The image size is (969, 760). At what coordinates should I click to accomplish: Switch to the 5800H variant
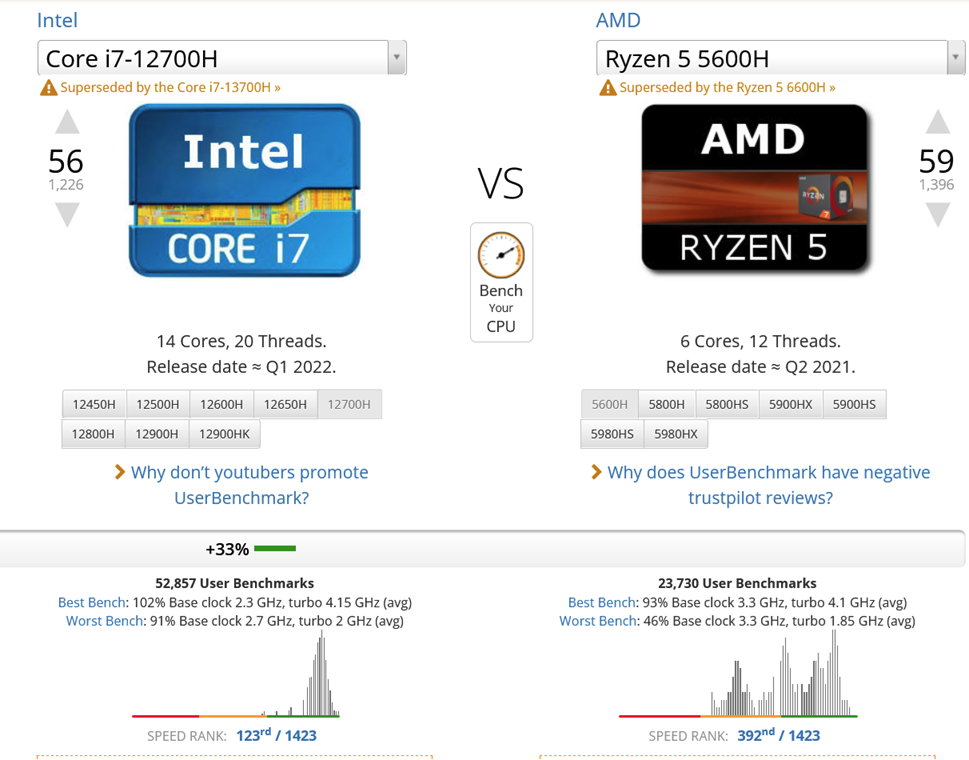(x=666, y=404)
